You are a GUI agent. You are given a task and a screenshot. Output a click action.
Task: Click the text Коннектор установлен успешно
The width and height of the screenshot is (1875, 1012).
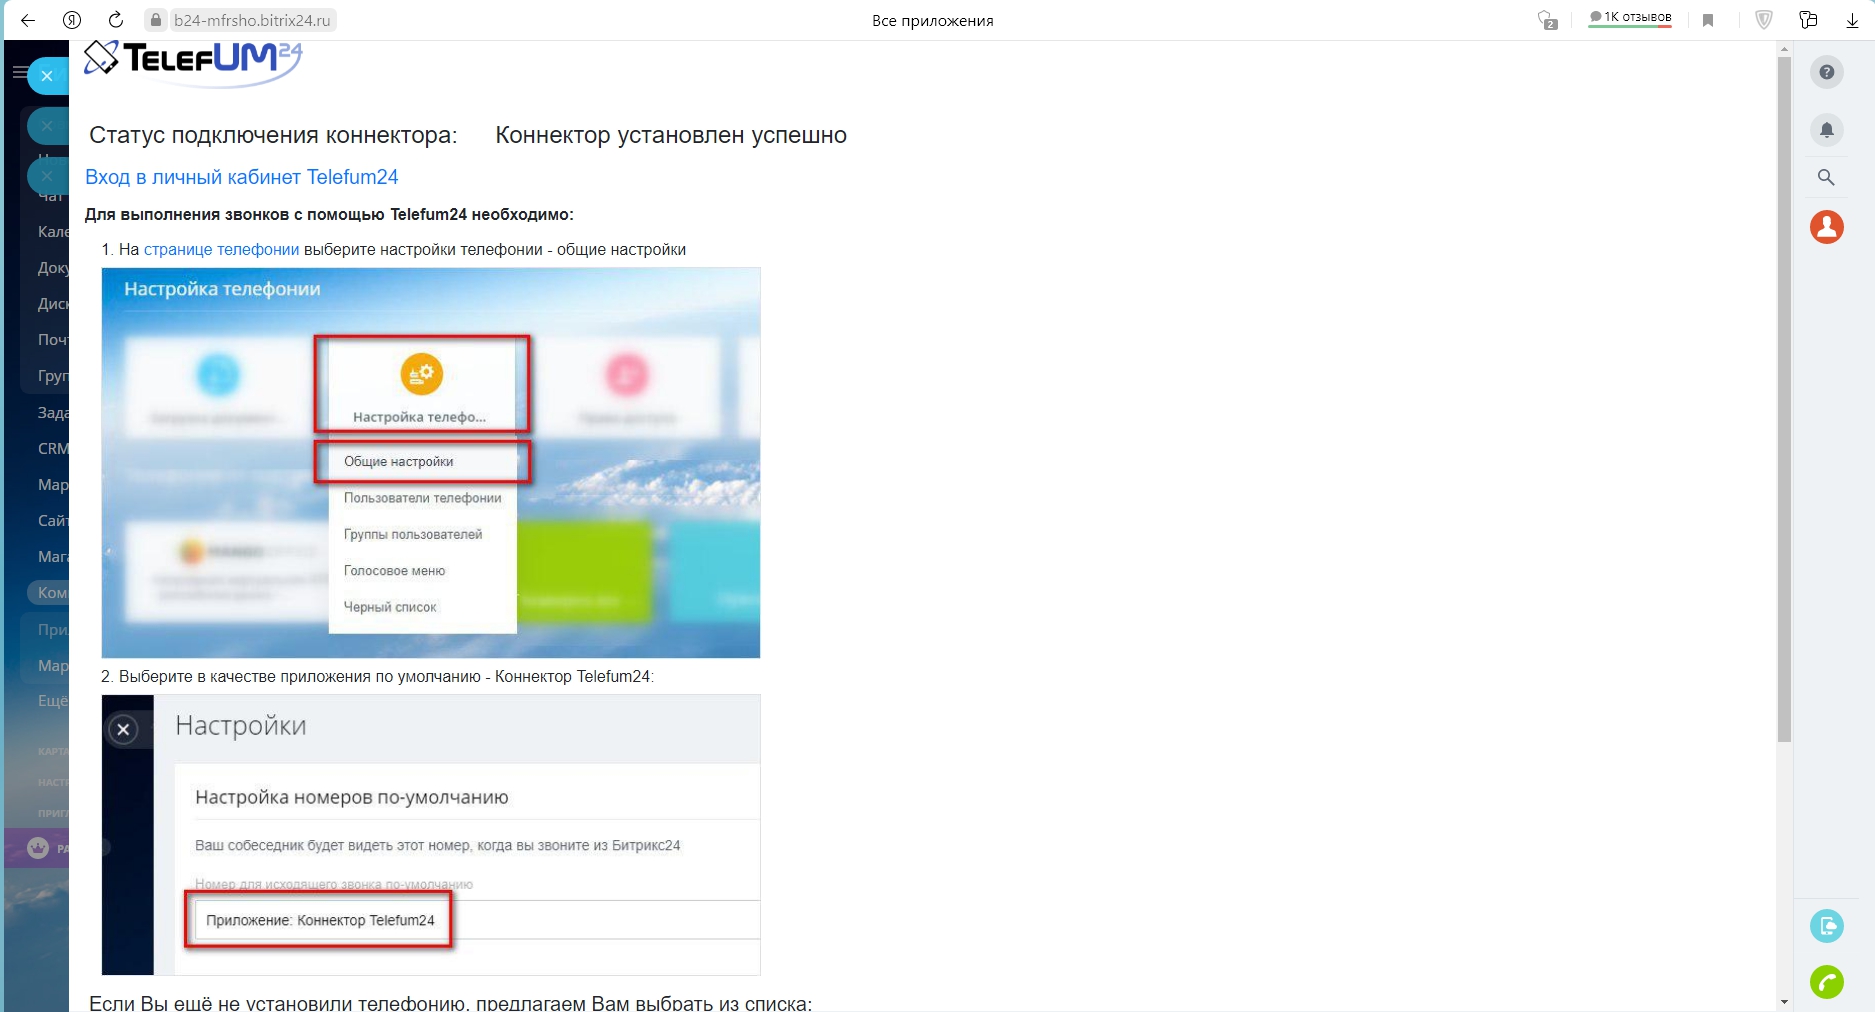tap(671, 135)
